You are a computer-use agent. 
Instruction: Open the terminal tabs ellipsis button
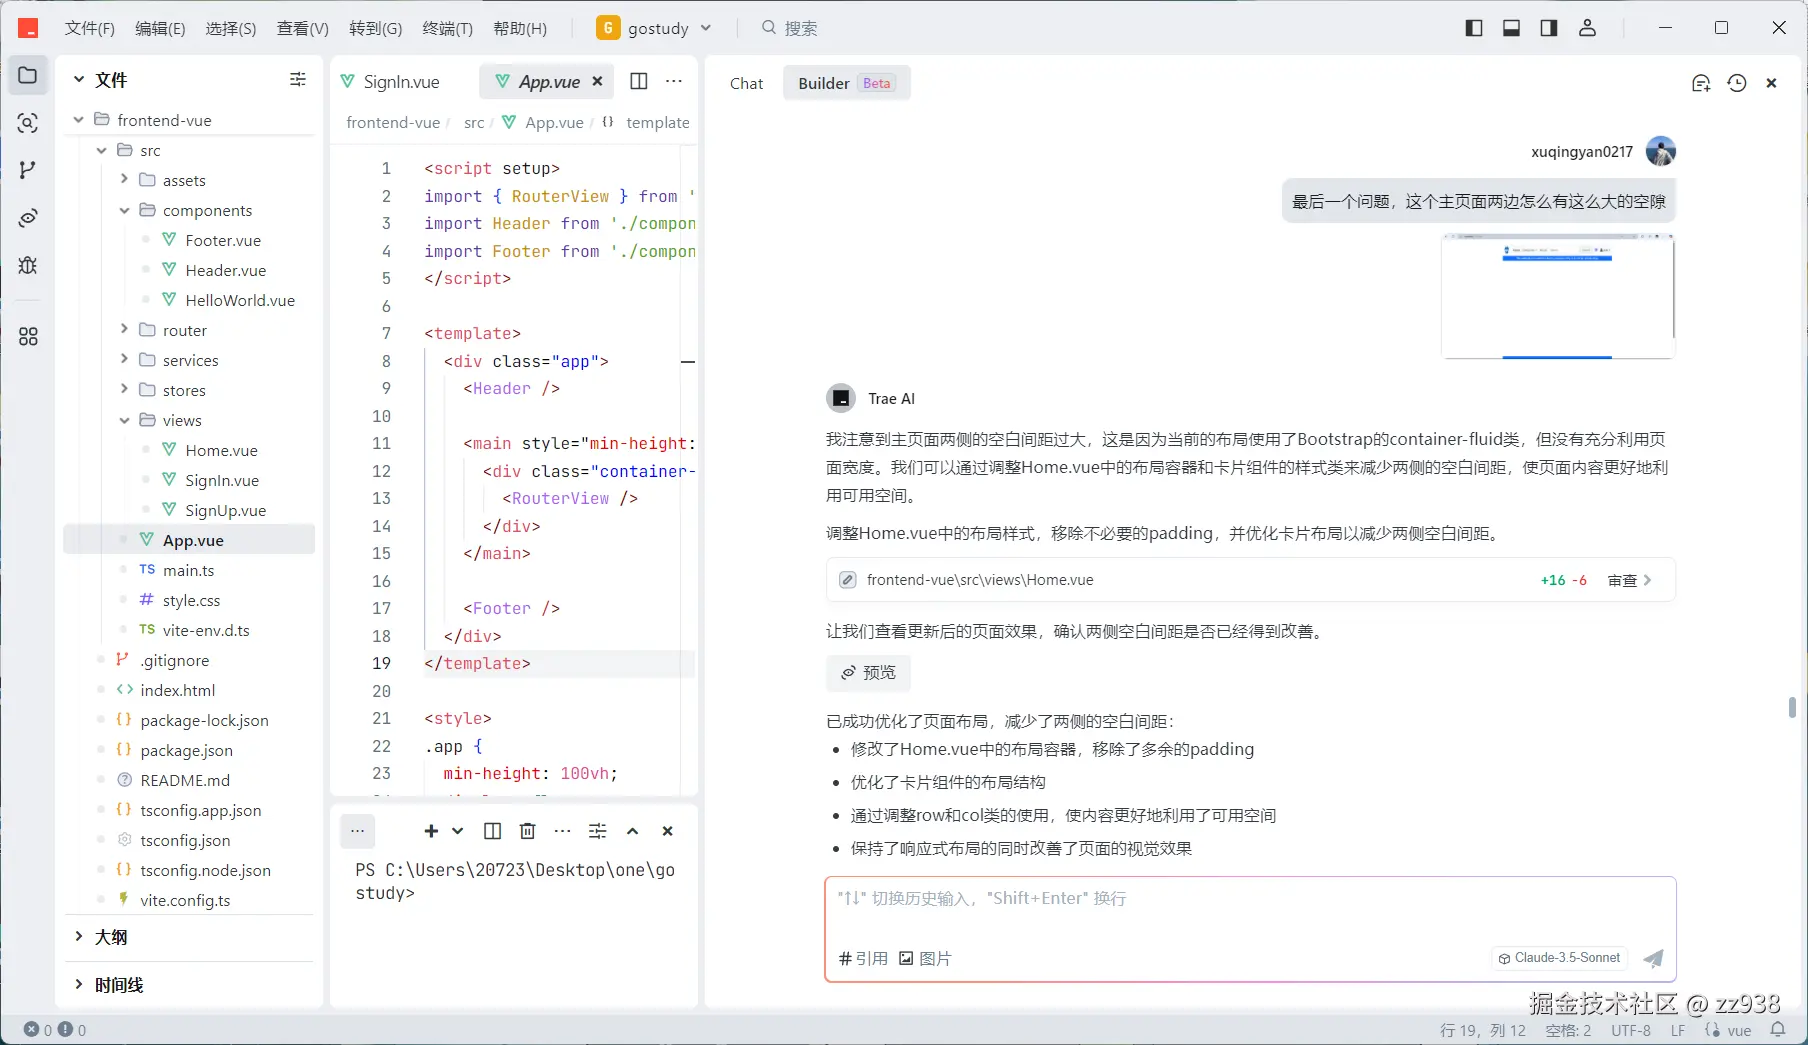point(358,831)
